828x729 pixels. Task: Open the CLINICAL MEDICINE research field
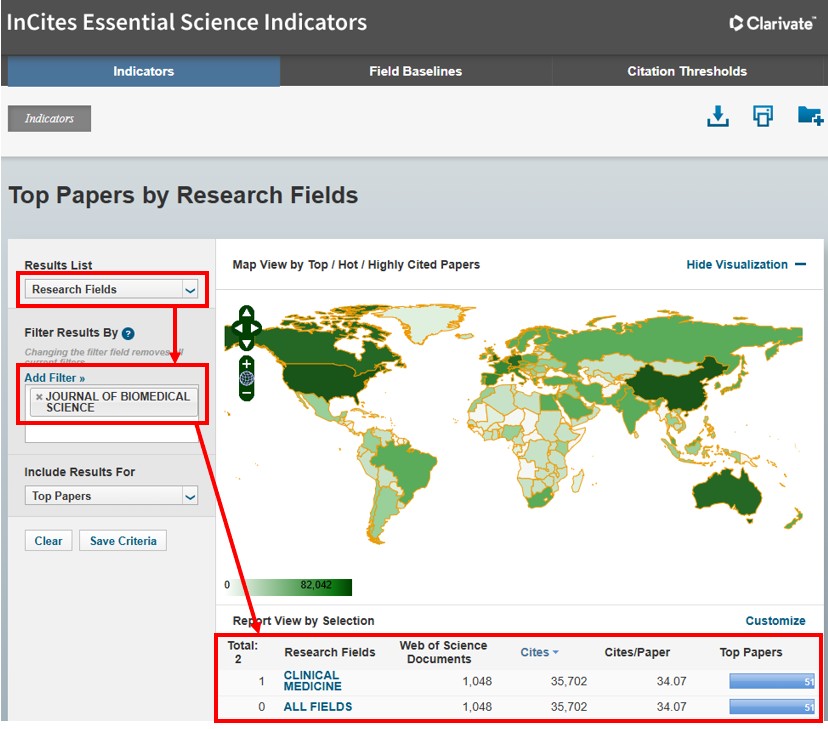[313, 681]
